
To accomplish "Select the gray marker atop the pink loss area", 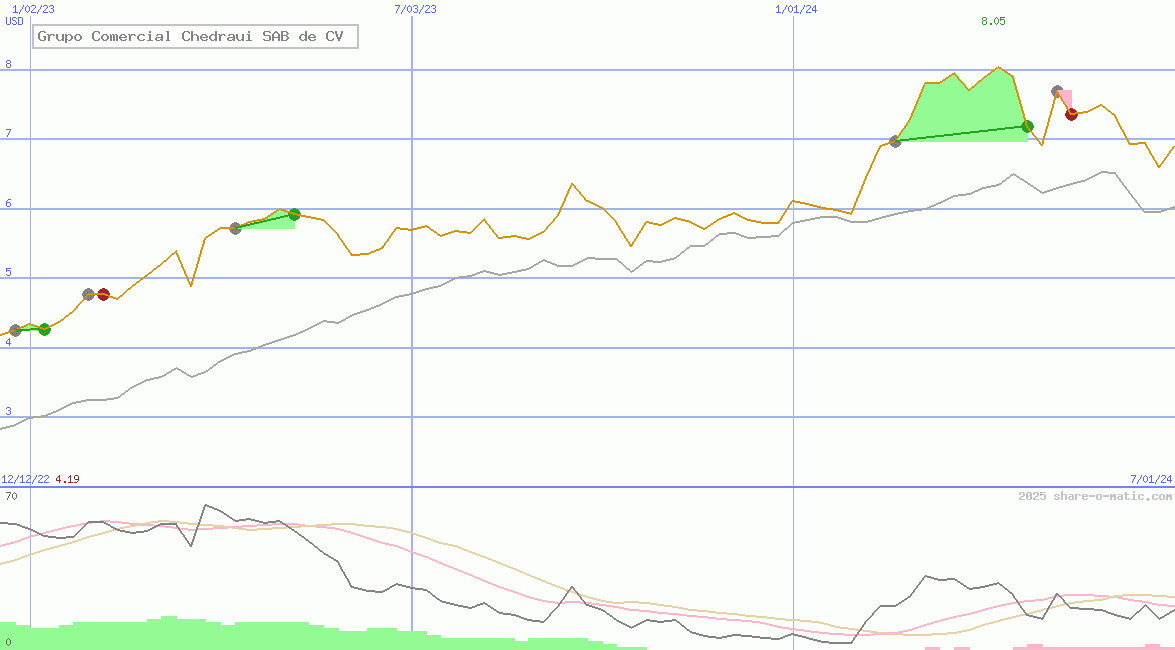I will click(x=1057, y=91).
